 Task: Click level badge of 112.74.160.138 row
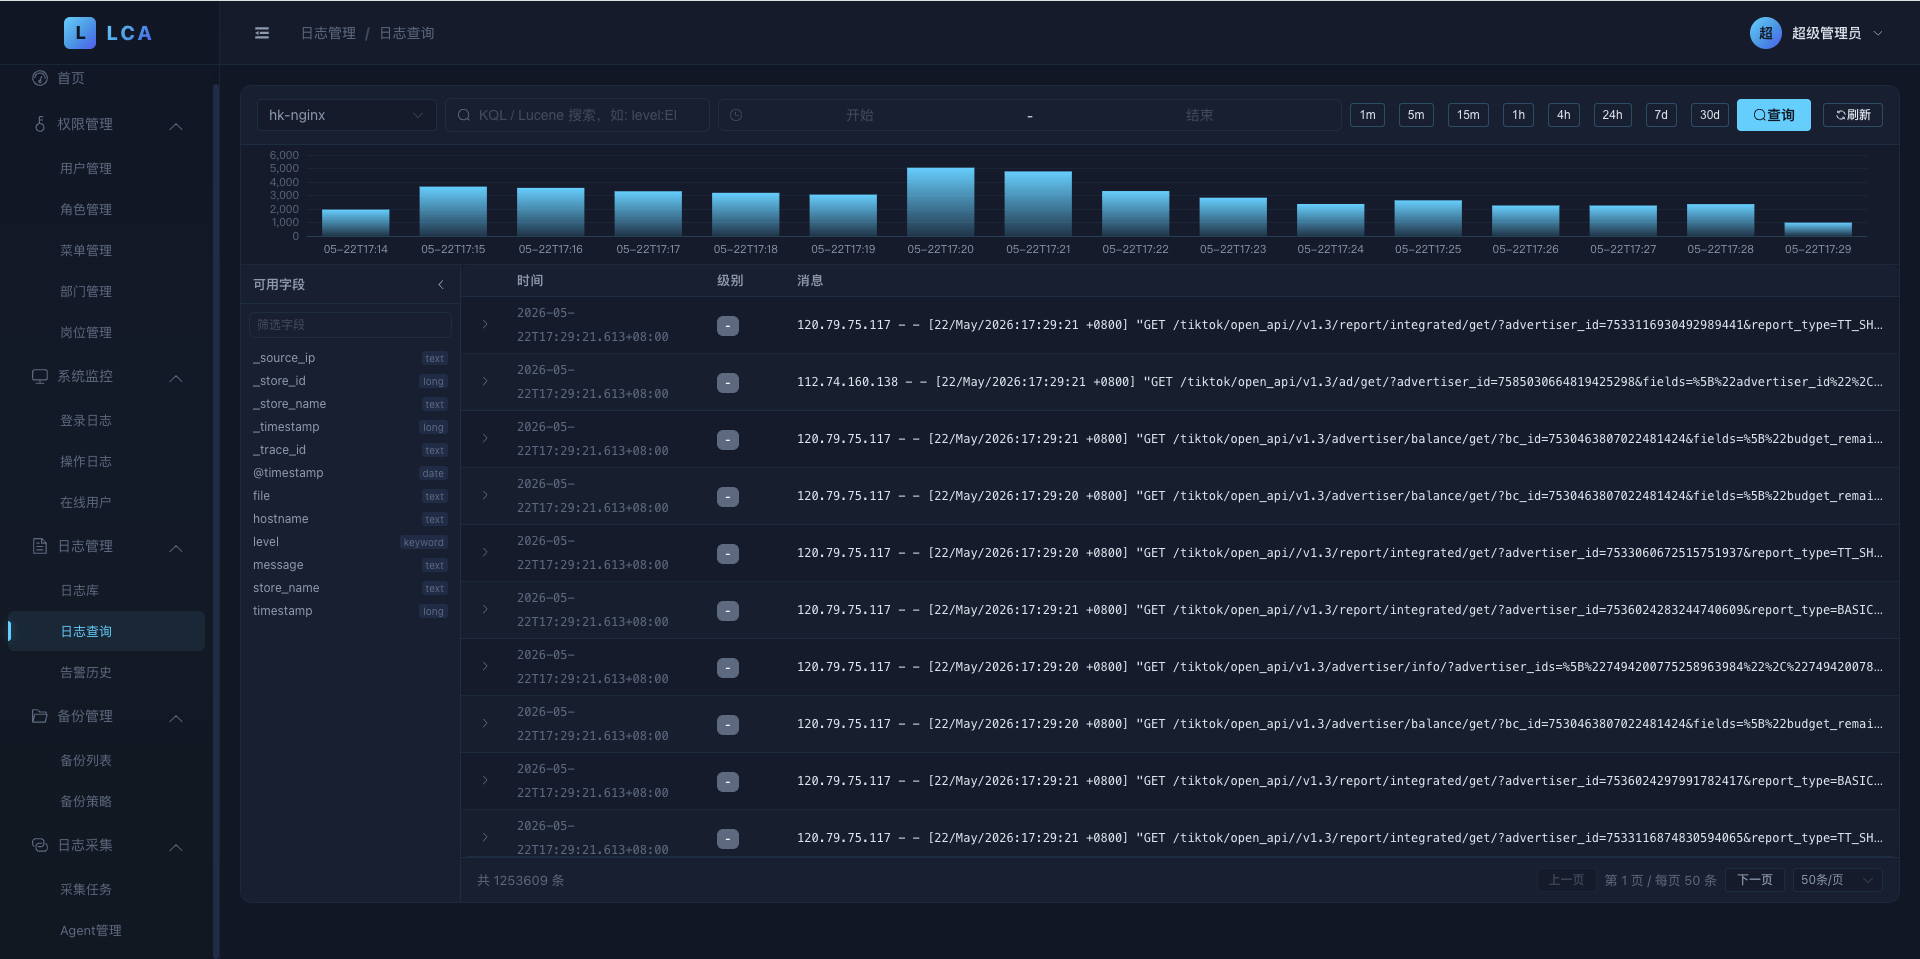pyautogui.click(x=728, y=383)
